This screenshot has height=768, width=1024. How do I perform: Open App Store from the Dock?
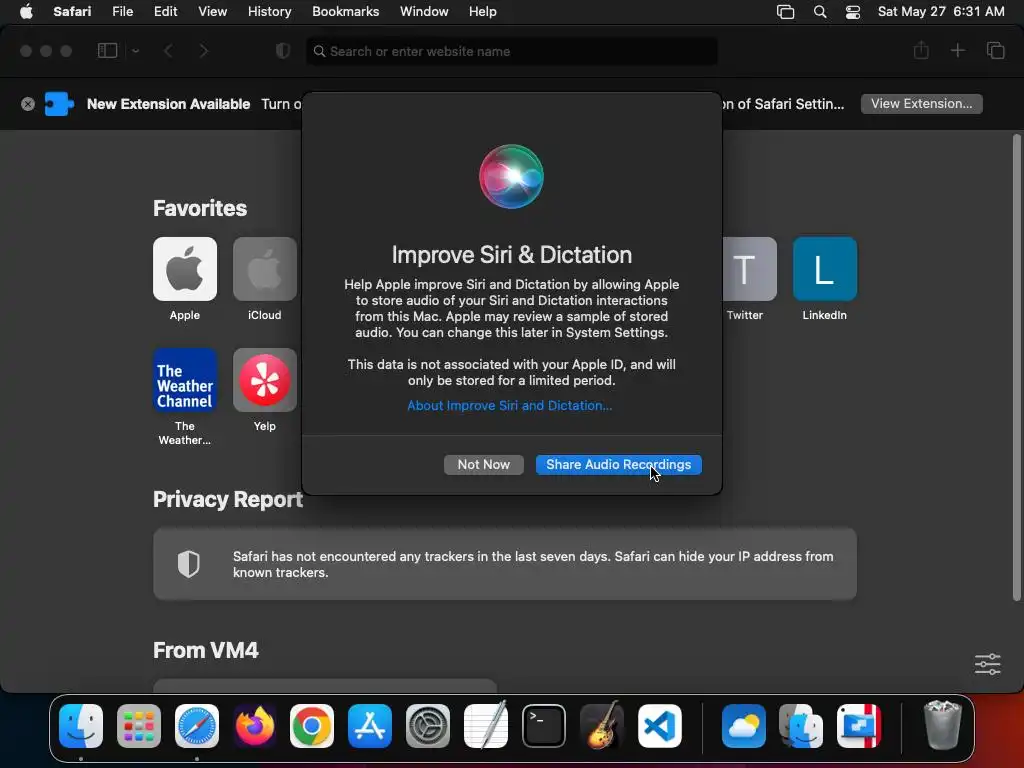[x=370, y=726]
